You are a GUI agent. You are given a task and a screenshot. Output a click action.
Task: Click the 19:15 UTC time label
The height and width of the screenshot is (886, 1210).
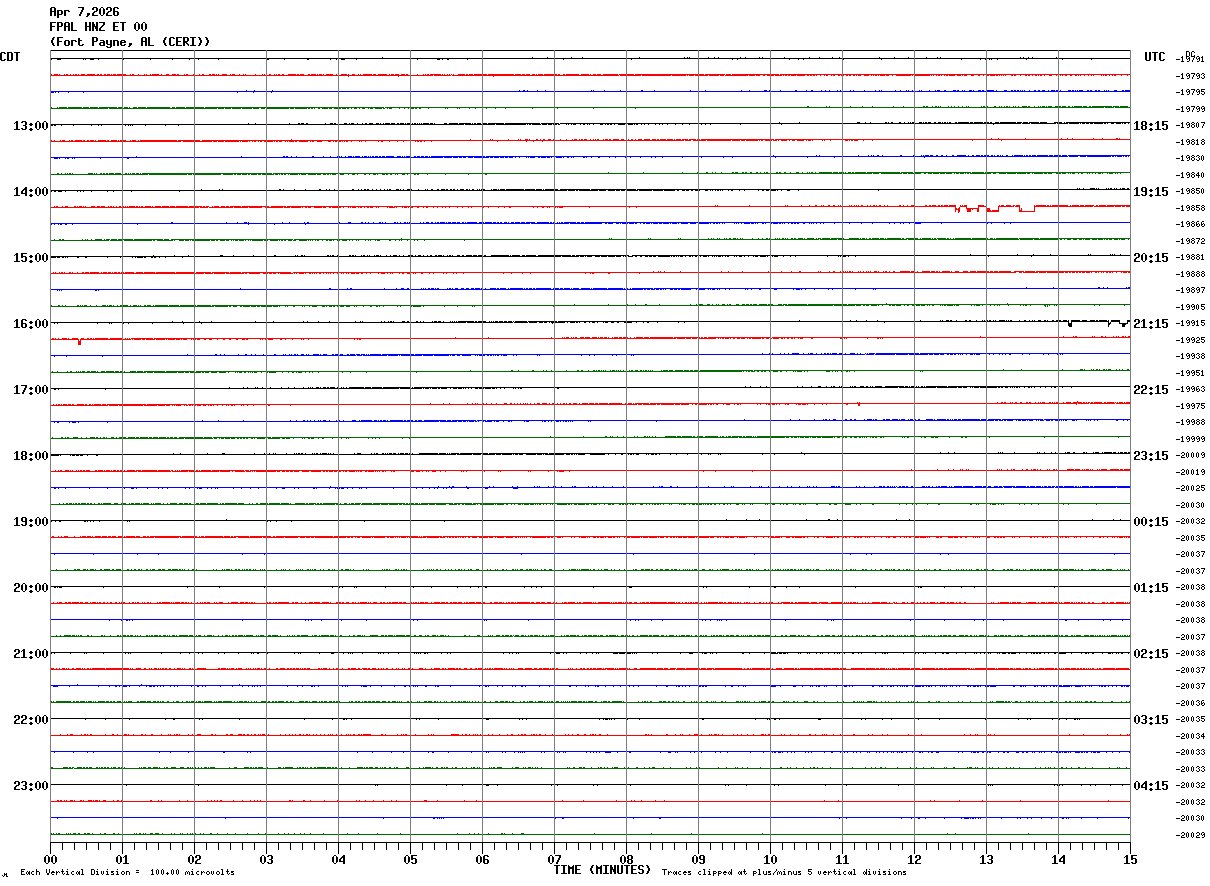coord(1151,192)
